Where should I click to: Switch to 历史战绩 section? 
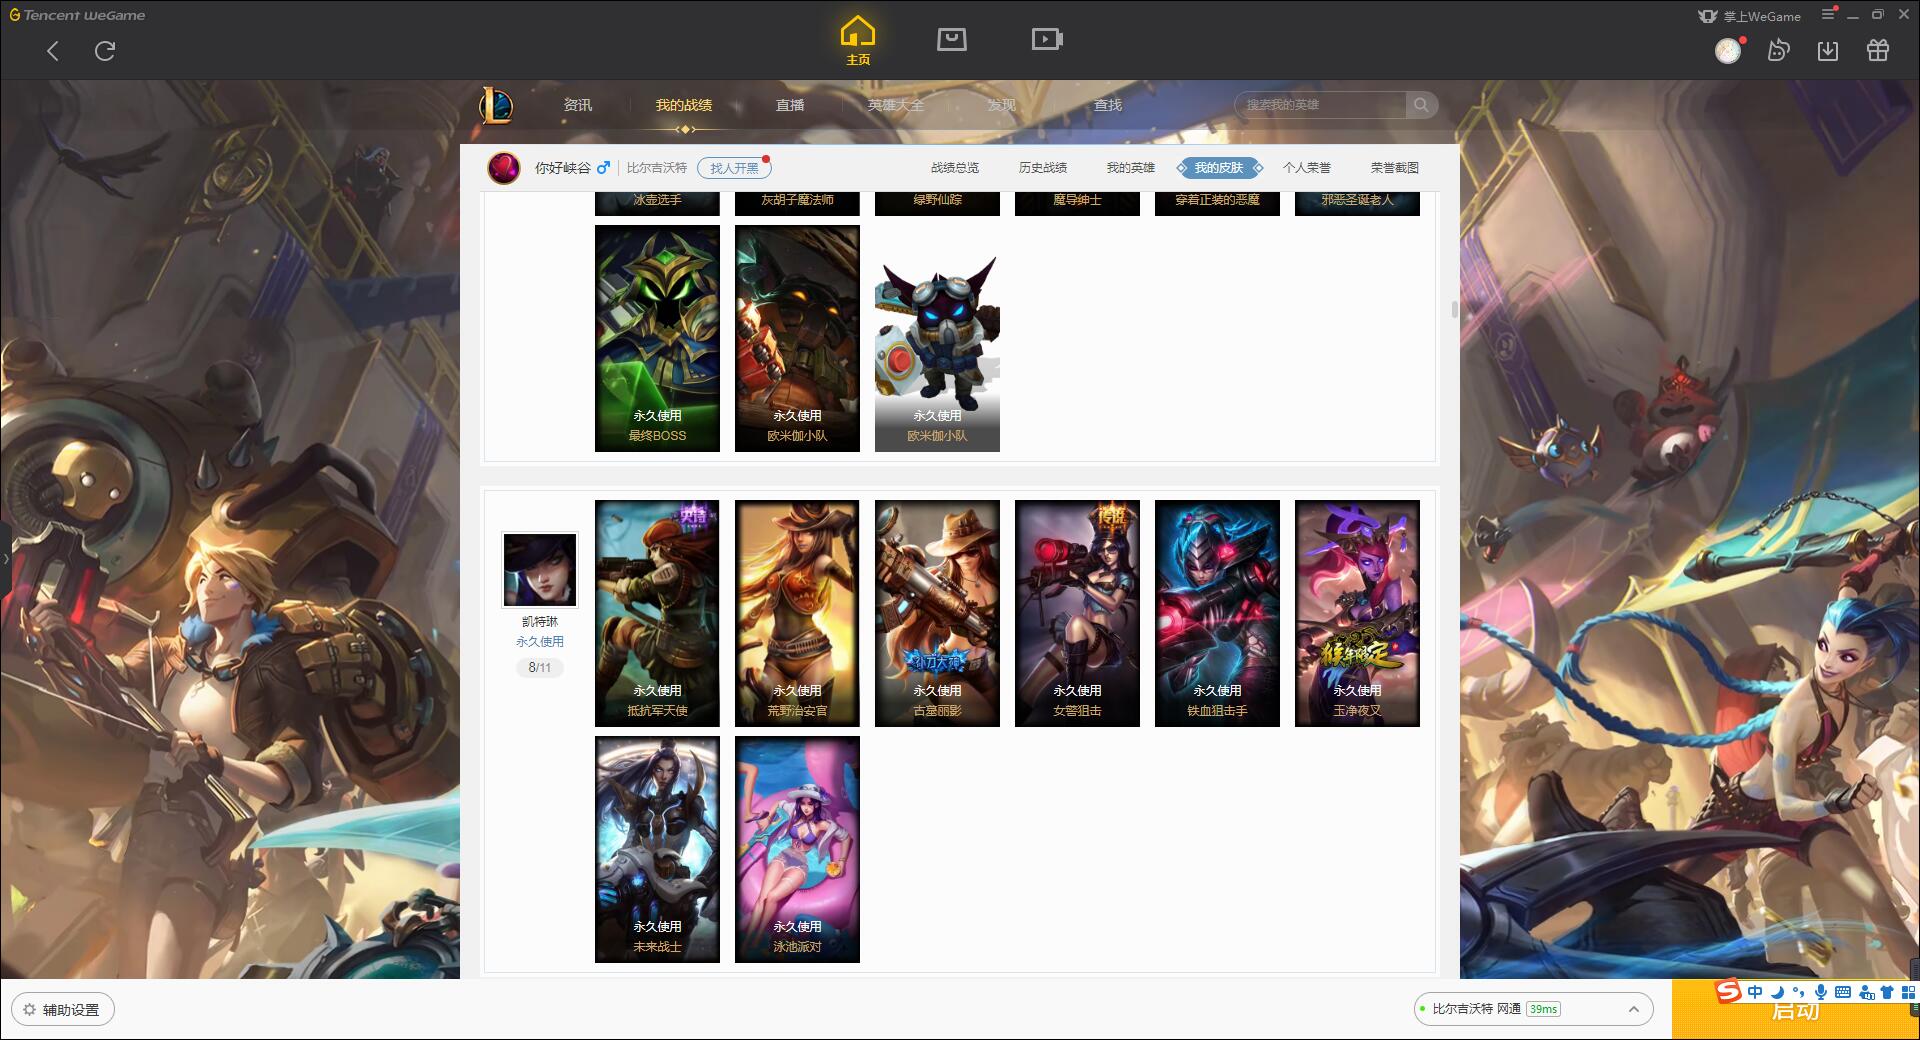pos(1043,168)
